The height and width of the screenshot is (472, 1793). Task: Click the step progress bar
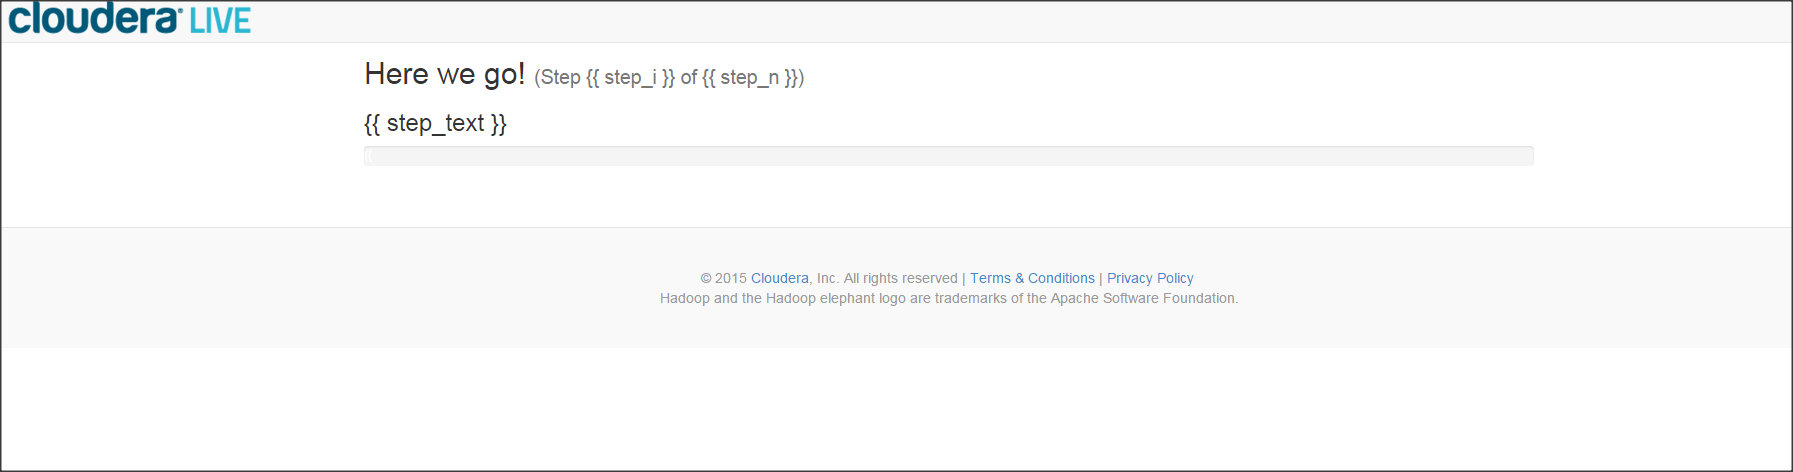pos(948,156)
